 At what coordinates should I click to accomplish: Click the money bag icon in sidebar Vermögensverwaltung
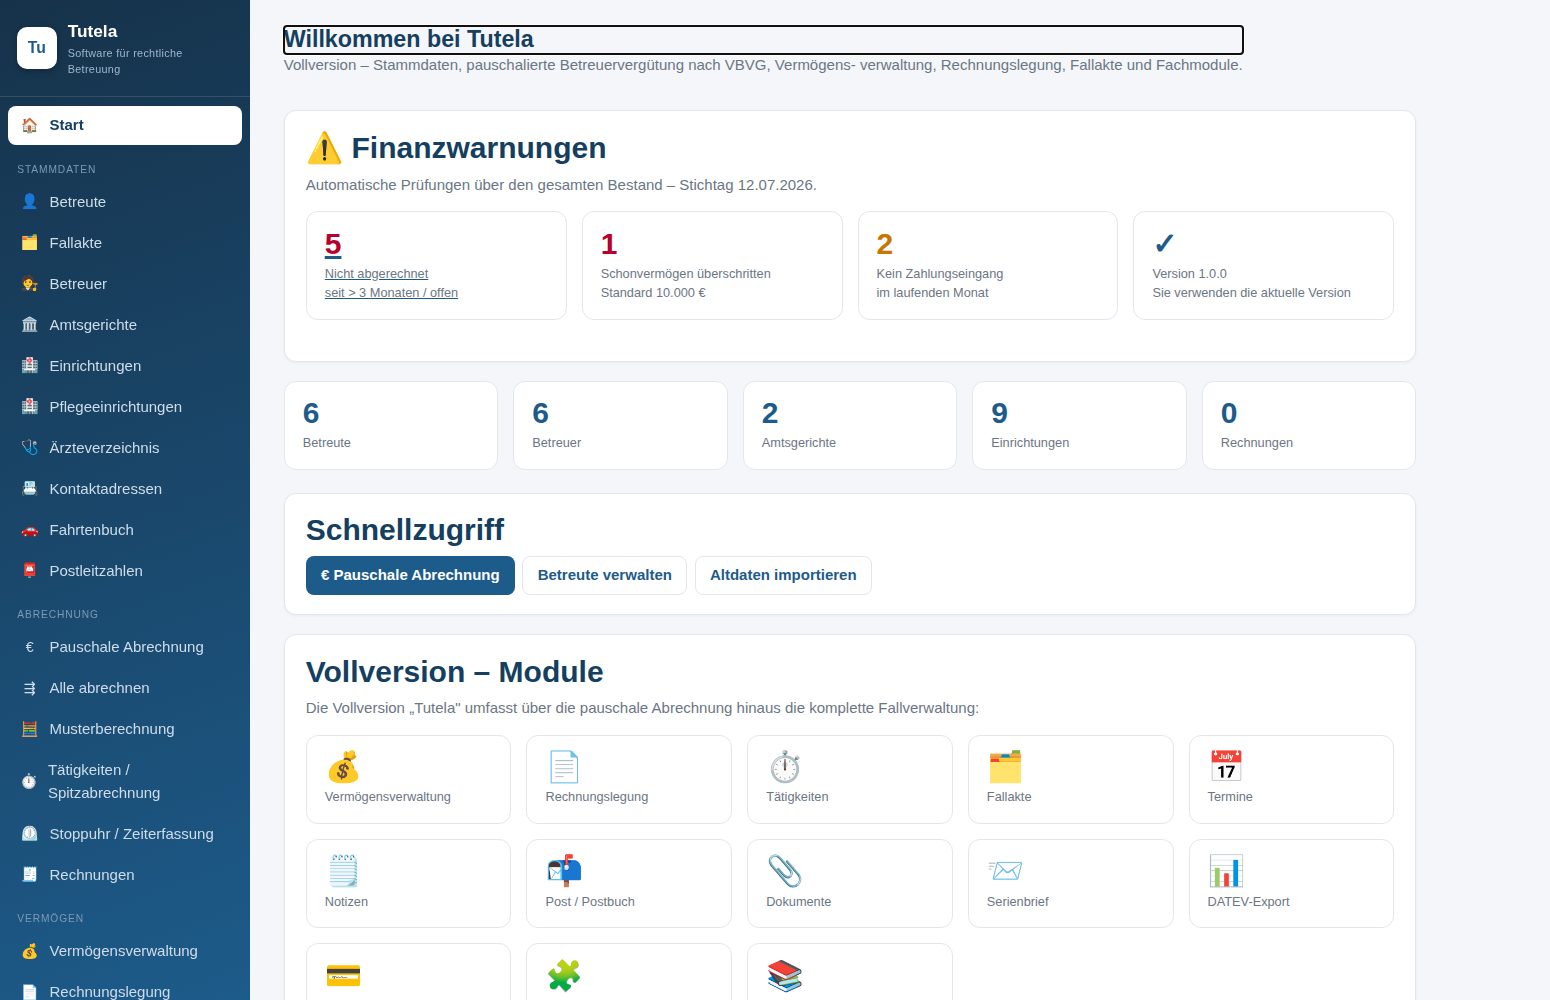click(x=30, y=950)
